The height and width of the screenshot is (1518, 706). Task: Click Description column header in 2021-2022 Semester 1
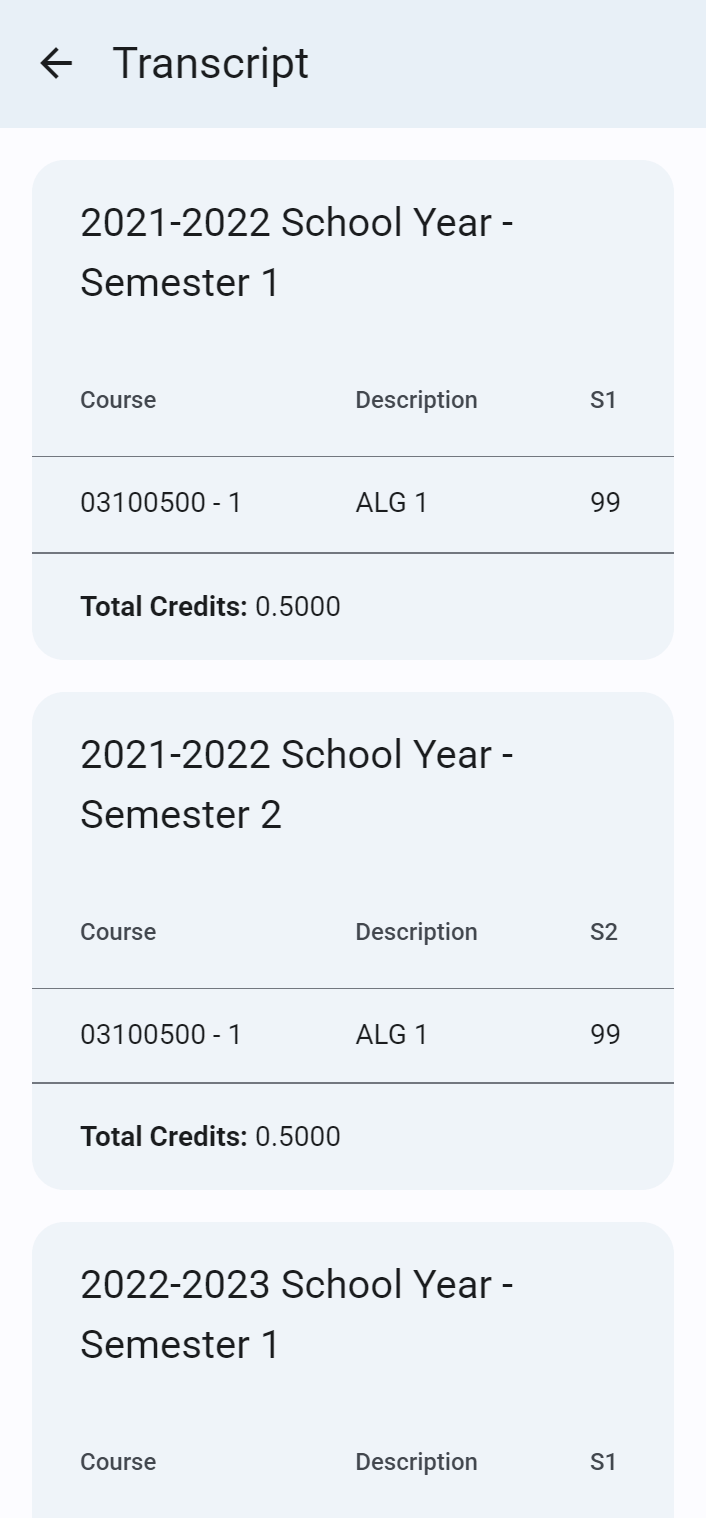(x=416, y=400)
